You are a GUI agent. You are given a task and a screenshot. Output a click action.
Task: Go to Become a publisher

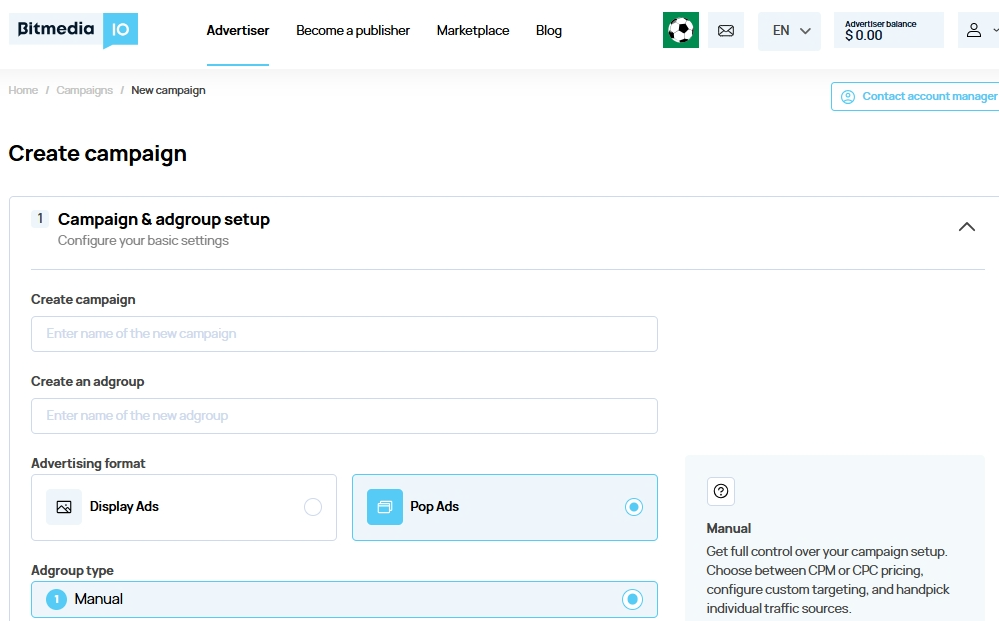point(353,31)
